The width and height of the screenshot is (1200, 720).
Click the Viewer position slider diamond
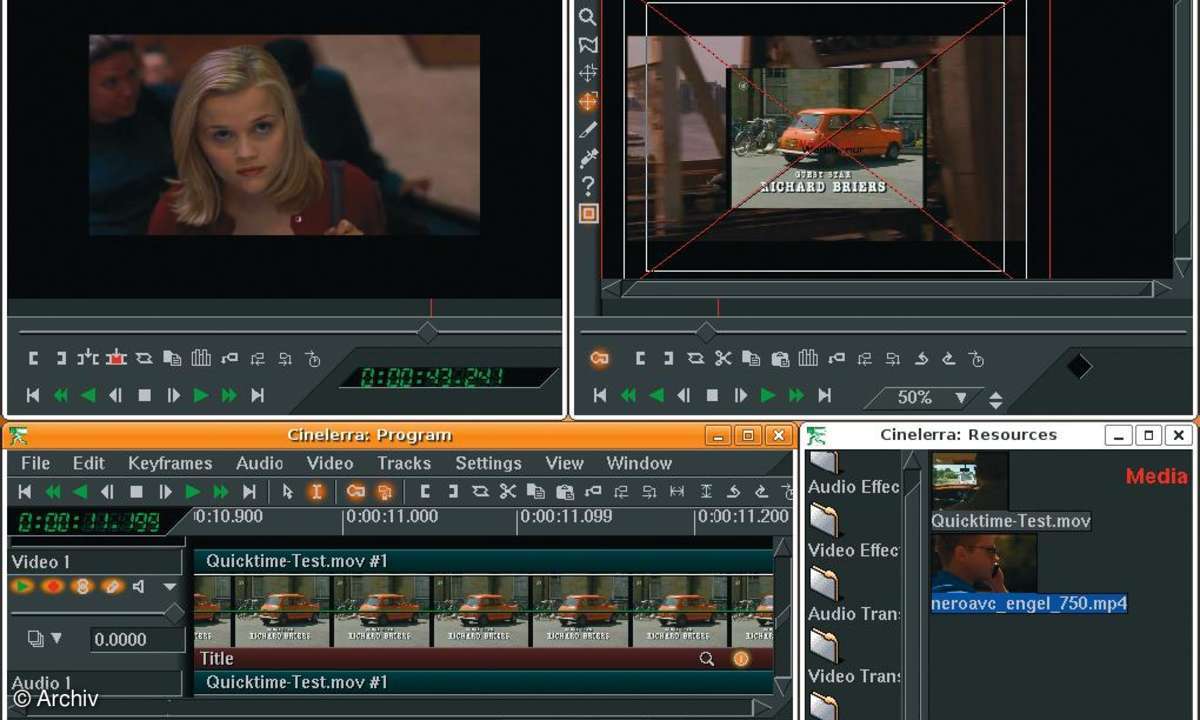coord(427,332)
